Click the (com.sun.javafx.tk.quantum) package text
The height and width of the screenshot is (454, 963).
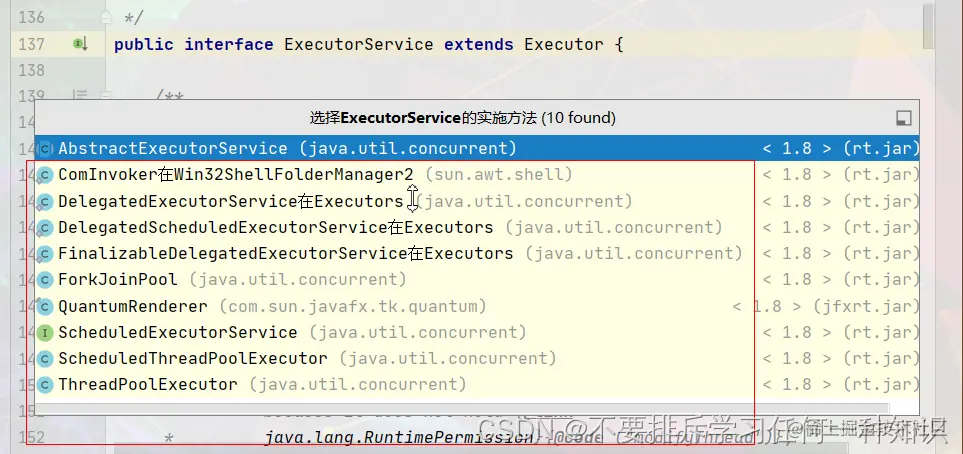(x=353, y=307)
